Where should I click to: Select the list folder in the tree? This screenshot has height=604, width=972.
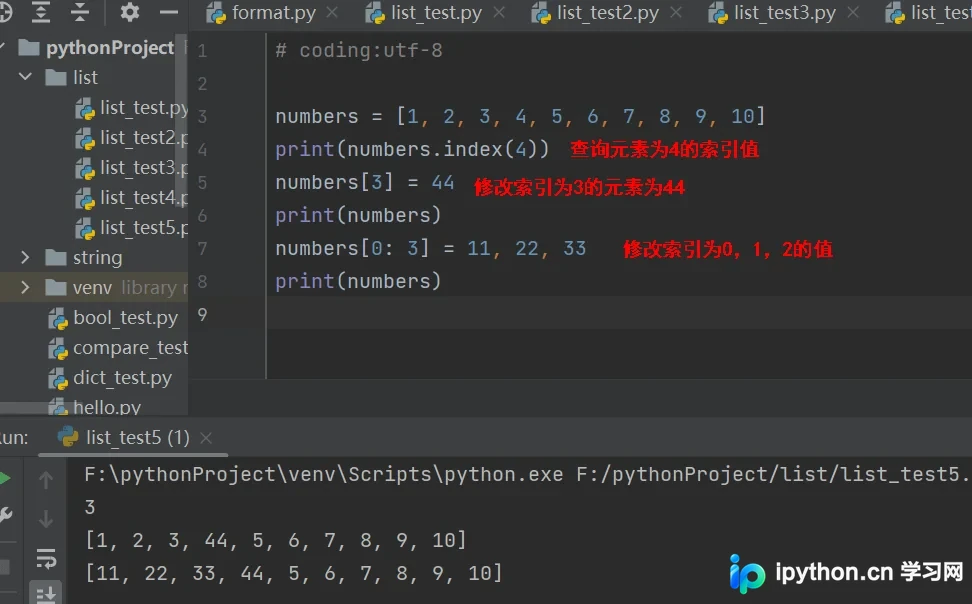click(72, 78)
